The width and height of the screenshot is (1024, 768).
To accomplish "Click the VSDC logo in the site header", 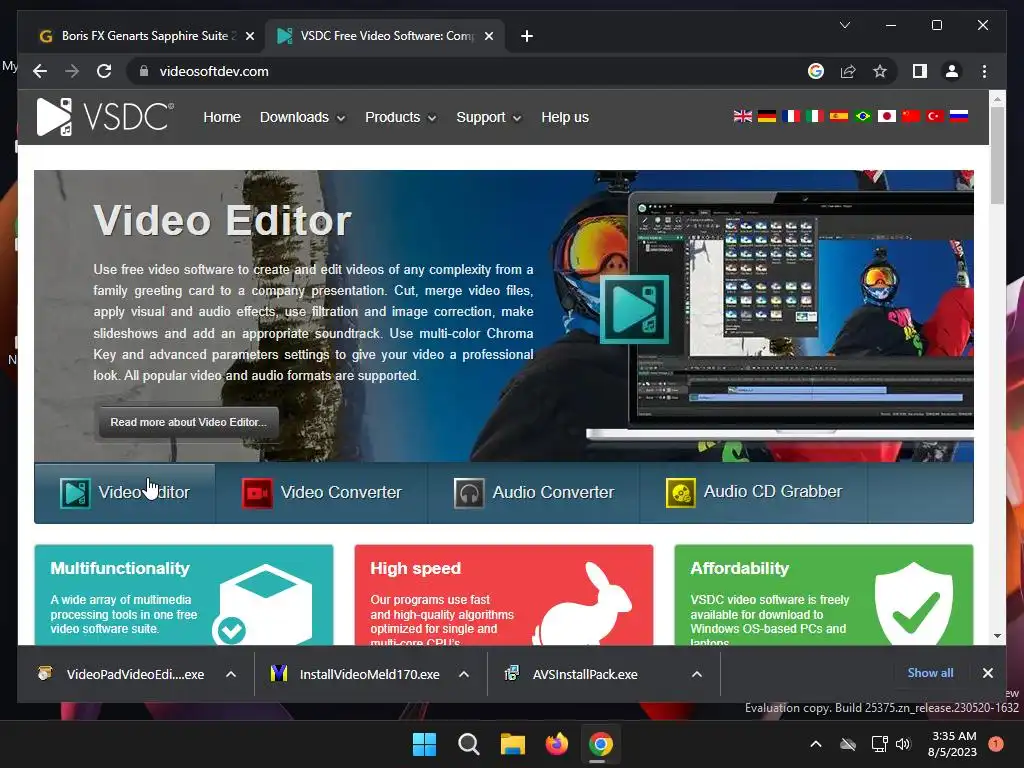I will coord(105,117).
